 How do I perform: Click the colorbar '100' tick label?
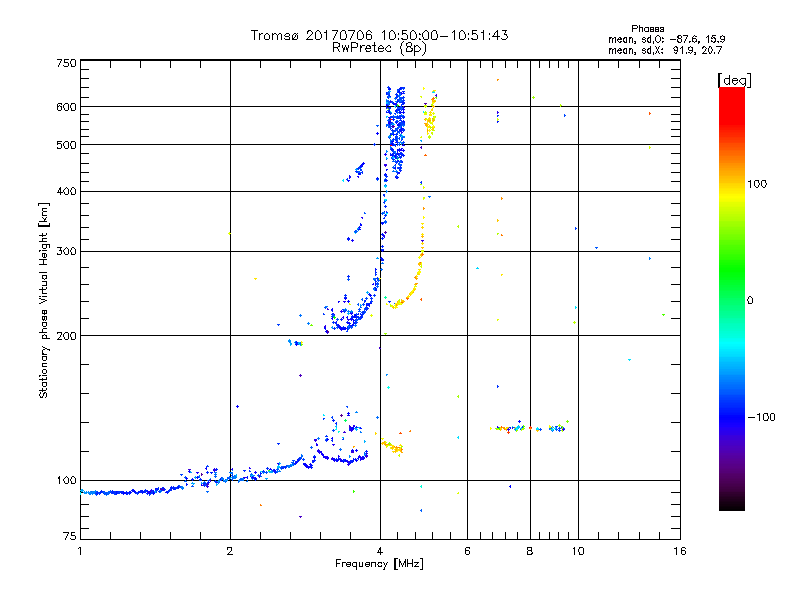coord(757,184)
